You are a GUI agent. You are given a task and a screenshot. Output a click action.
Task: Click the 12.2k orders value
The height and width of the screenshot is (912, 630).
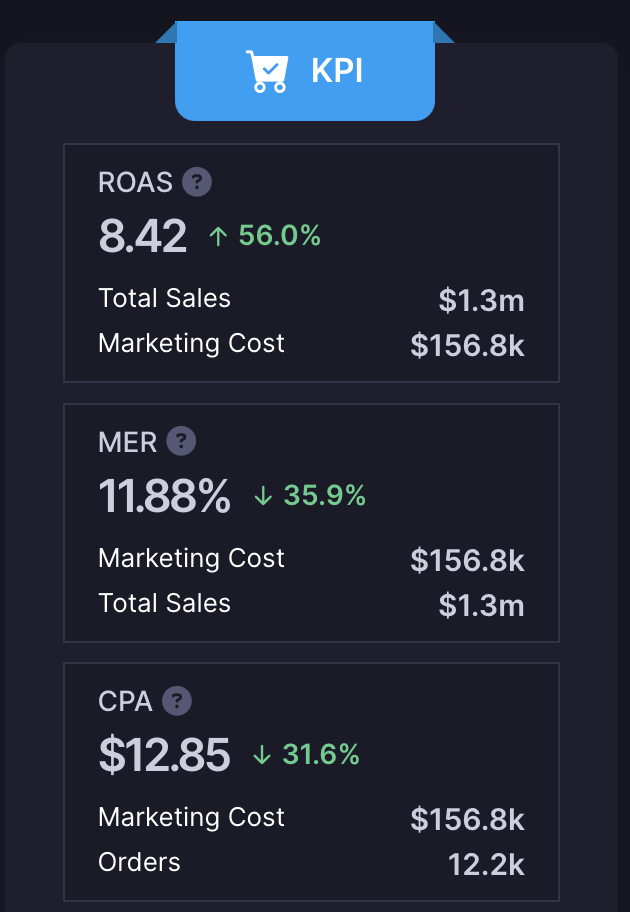[x=486, y=865]
